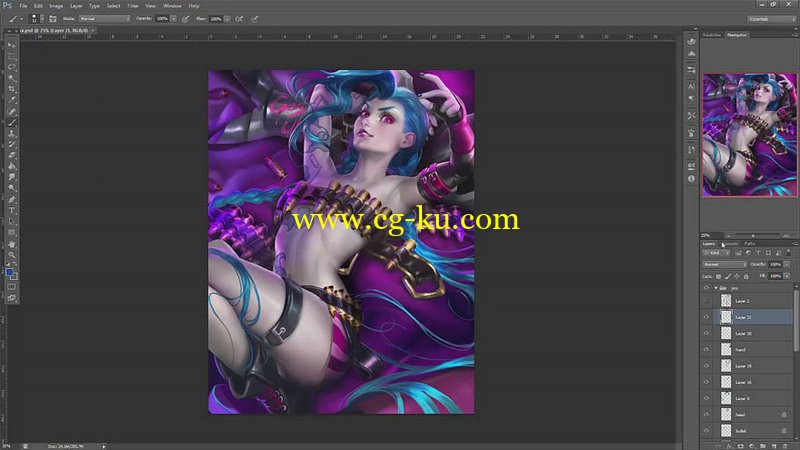This screenshot has height=450, width=800.
Task: Open brush preset picker arrow
Action: click(x=42, y=19)
